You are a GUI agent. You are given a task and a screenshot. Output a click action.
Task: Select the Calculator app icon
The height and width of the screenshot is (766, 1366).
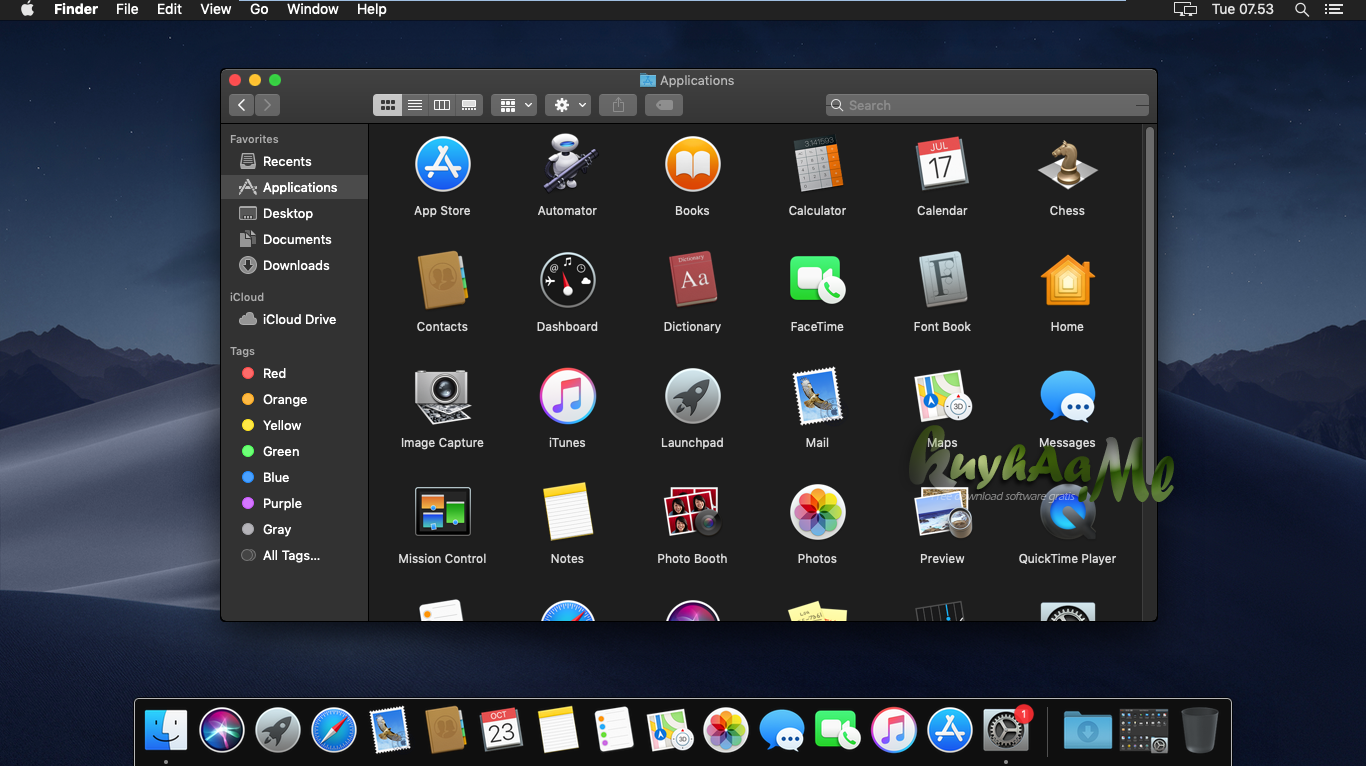(x=817, y=164)
